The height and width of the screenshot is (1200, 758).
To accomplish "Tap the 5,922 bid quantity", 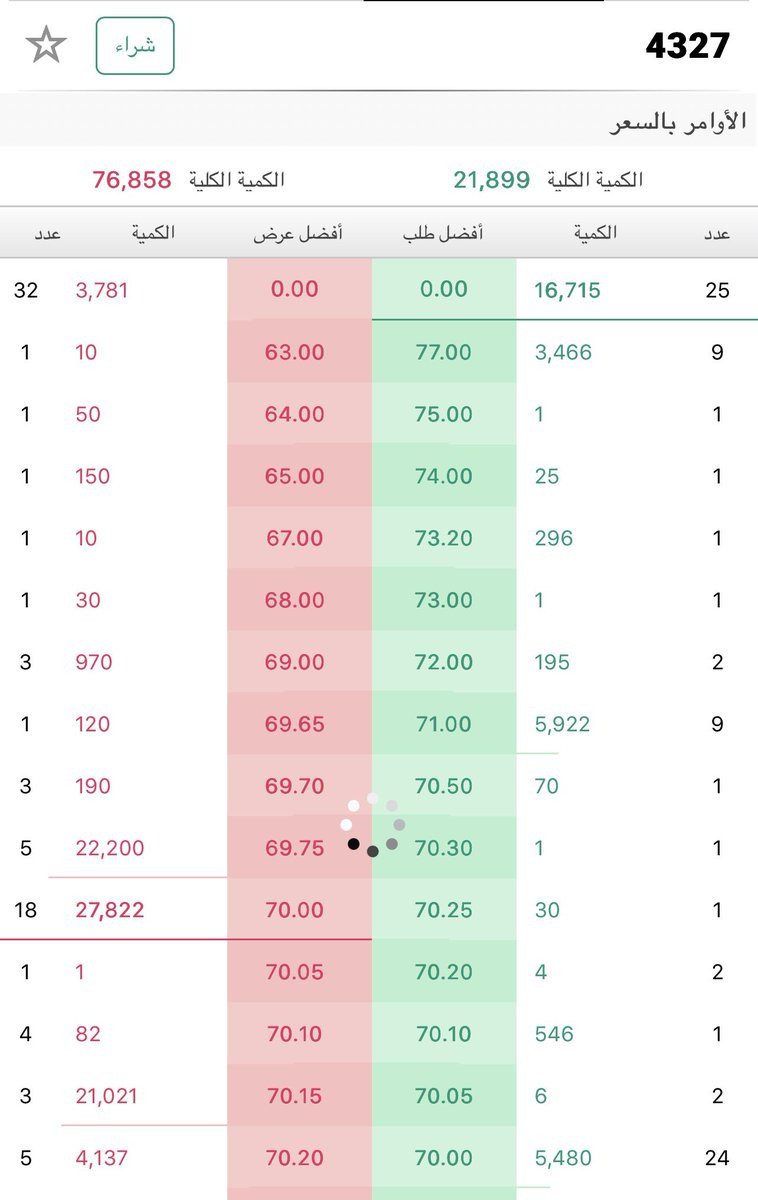I will point(562,724).
